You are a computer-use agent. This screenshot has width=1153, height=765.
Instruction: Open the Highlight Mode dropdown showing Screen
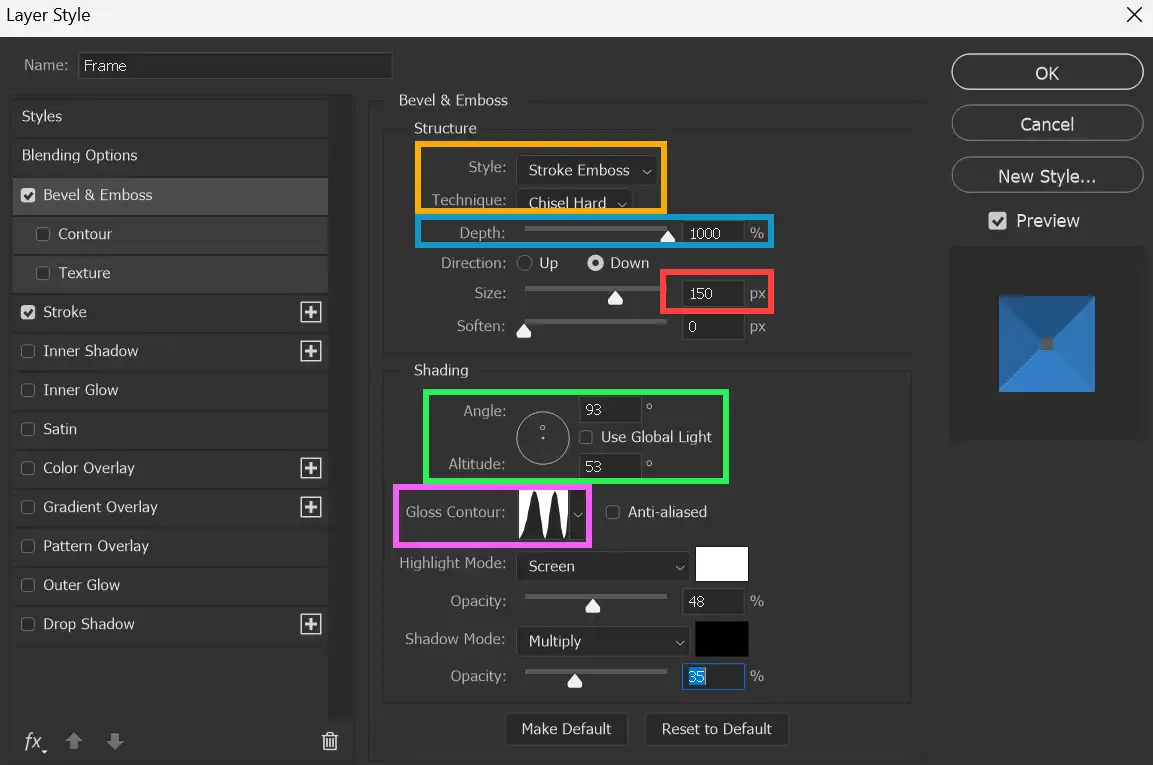(603, 566)
